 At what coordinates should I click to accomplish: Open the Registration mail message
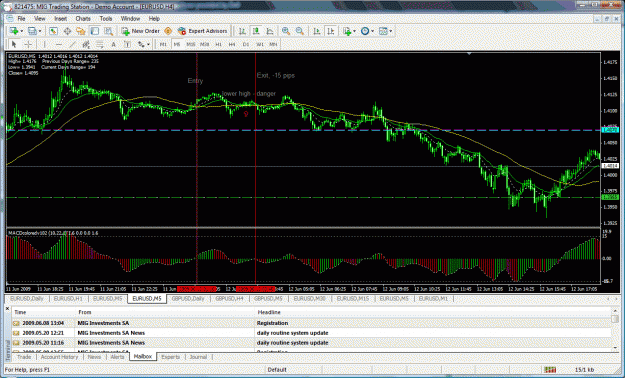point(312,323)
